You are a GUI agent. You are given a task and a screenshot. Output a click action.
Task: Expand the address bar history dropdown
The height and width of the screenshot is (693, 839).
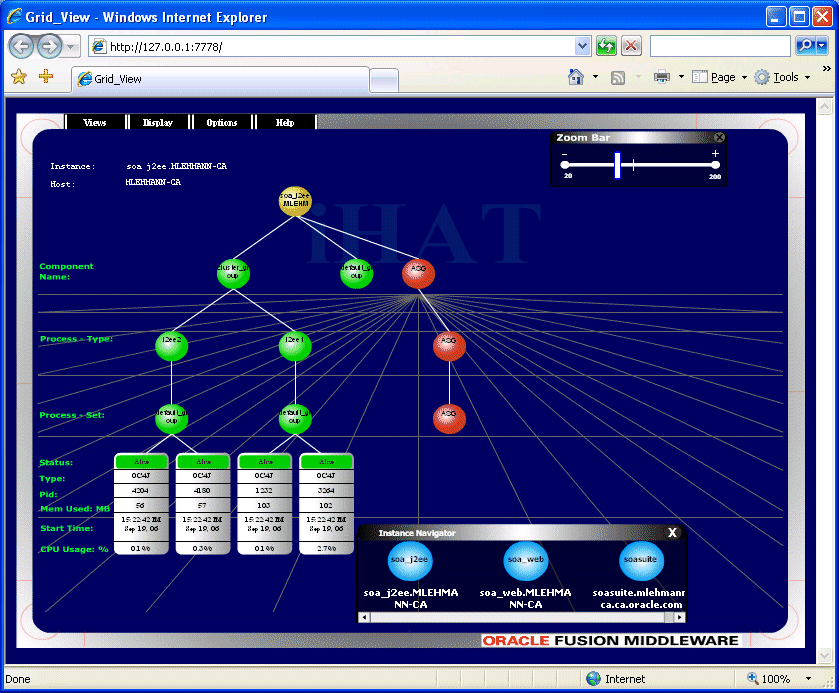coord(582,47)
